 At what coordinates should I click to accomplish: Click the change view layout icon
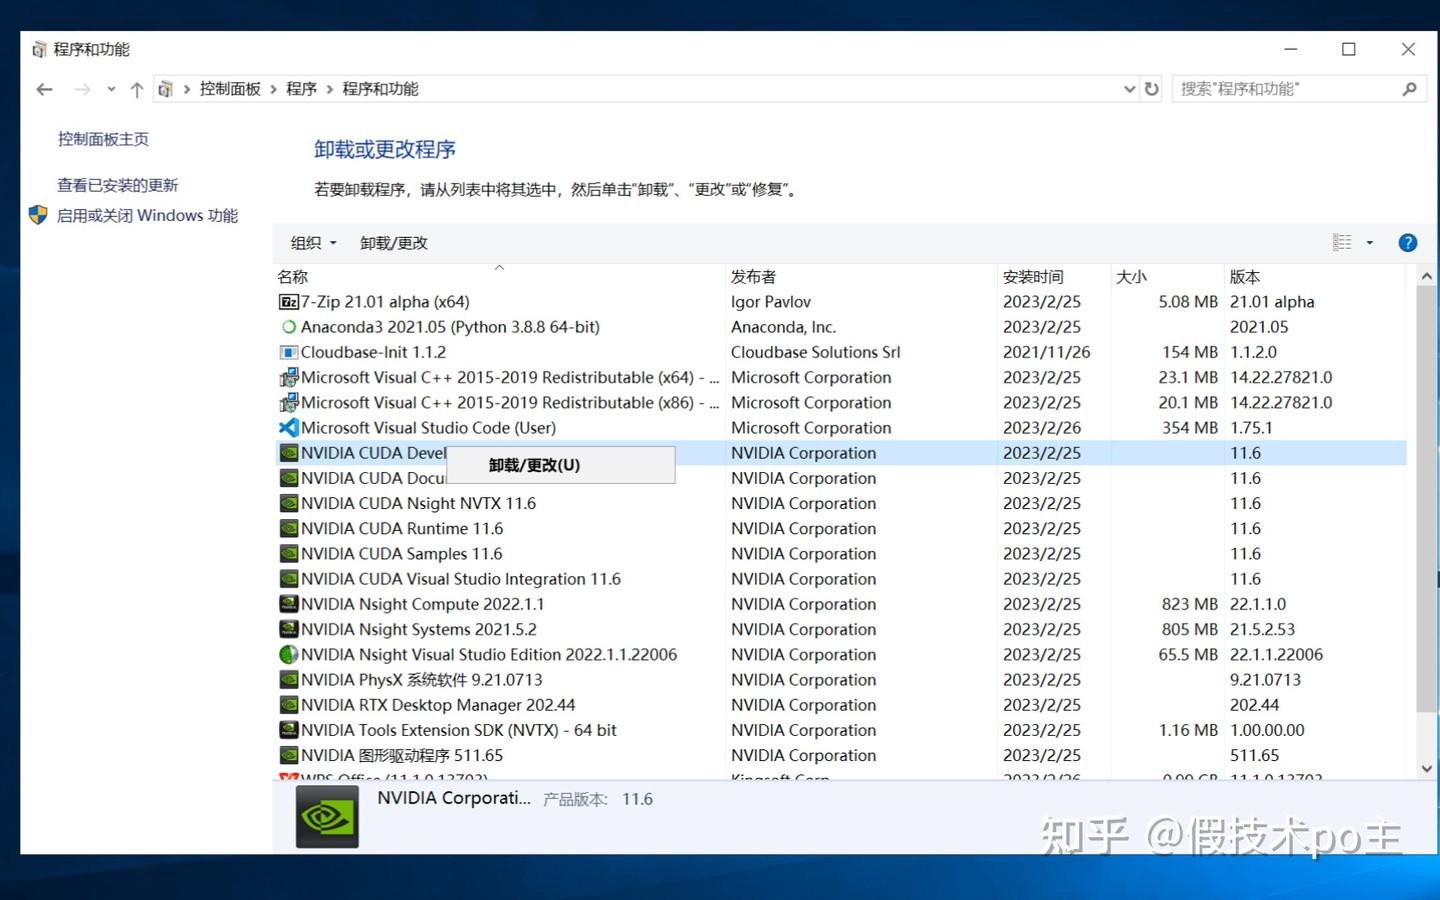pos(1342,242)
